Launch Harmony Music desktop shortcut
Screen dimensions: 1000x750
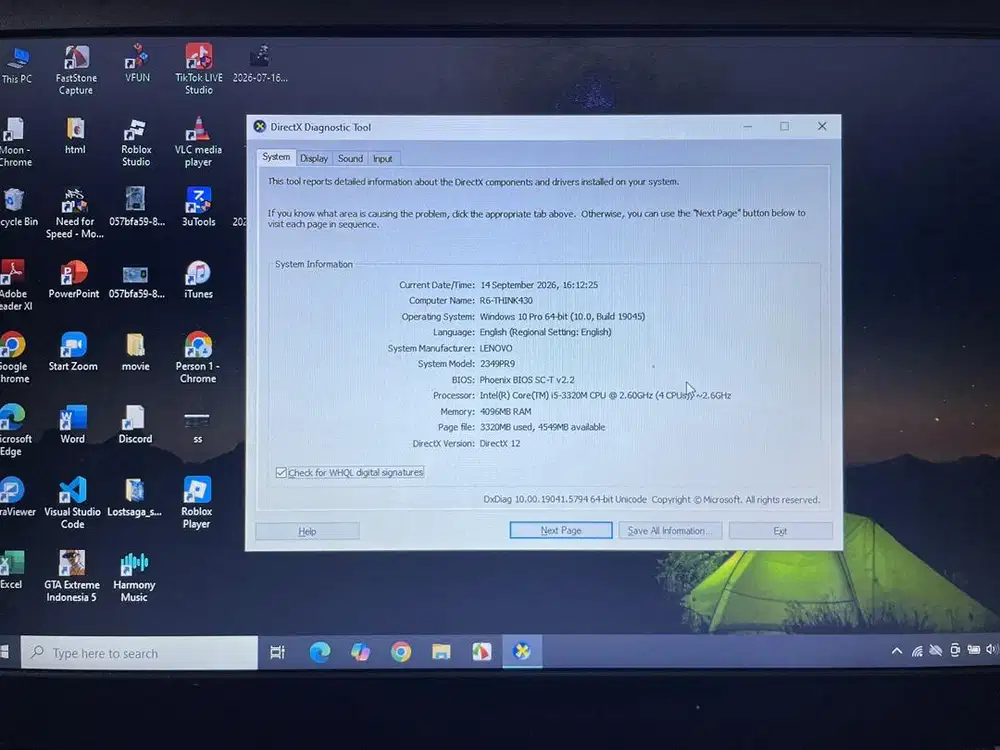[134, 577]
